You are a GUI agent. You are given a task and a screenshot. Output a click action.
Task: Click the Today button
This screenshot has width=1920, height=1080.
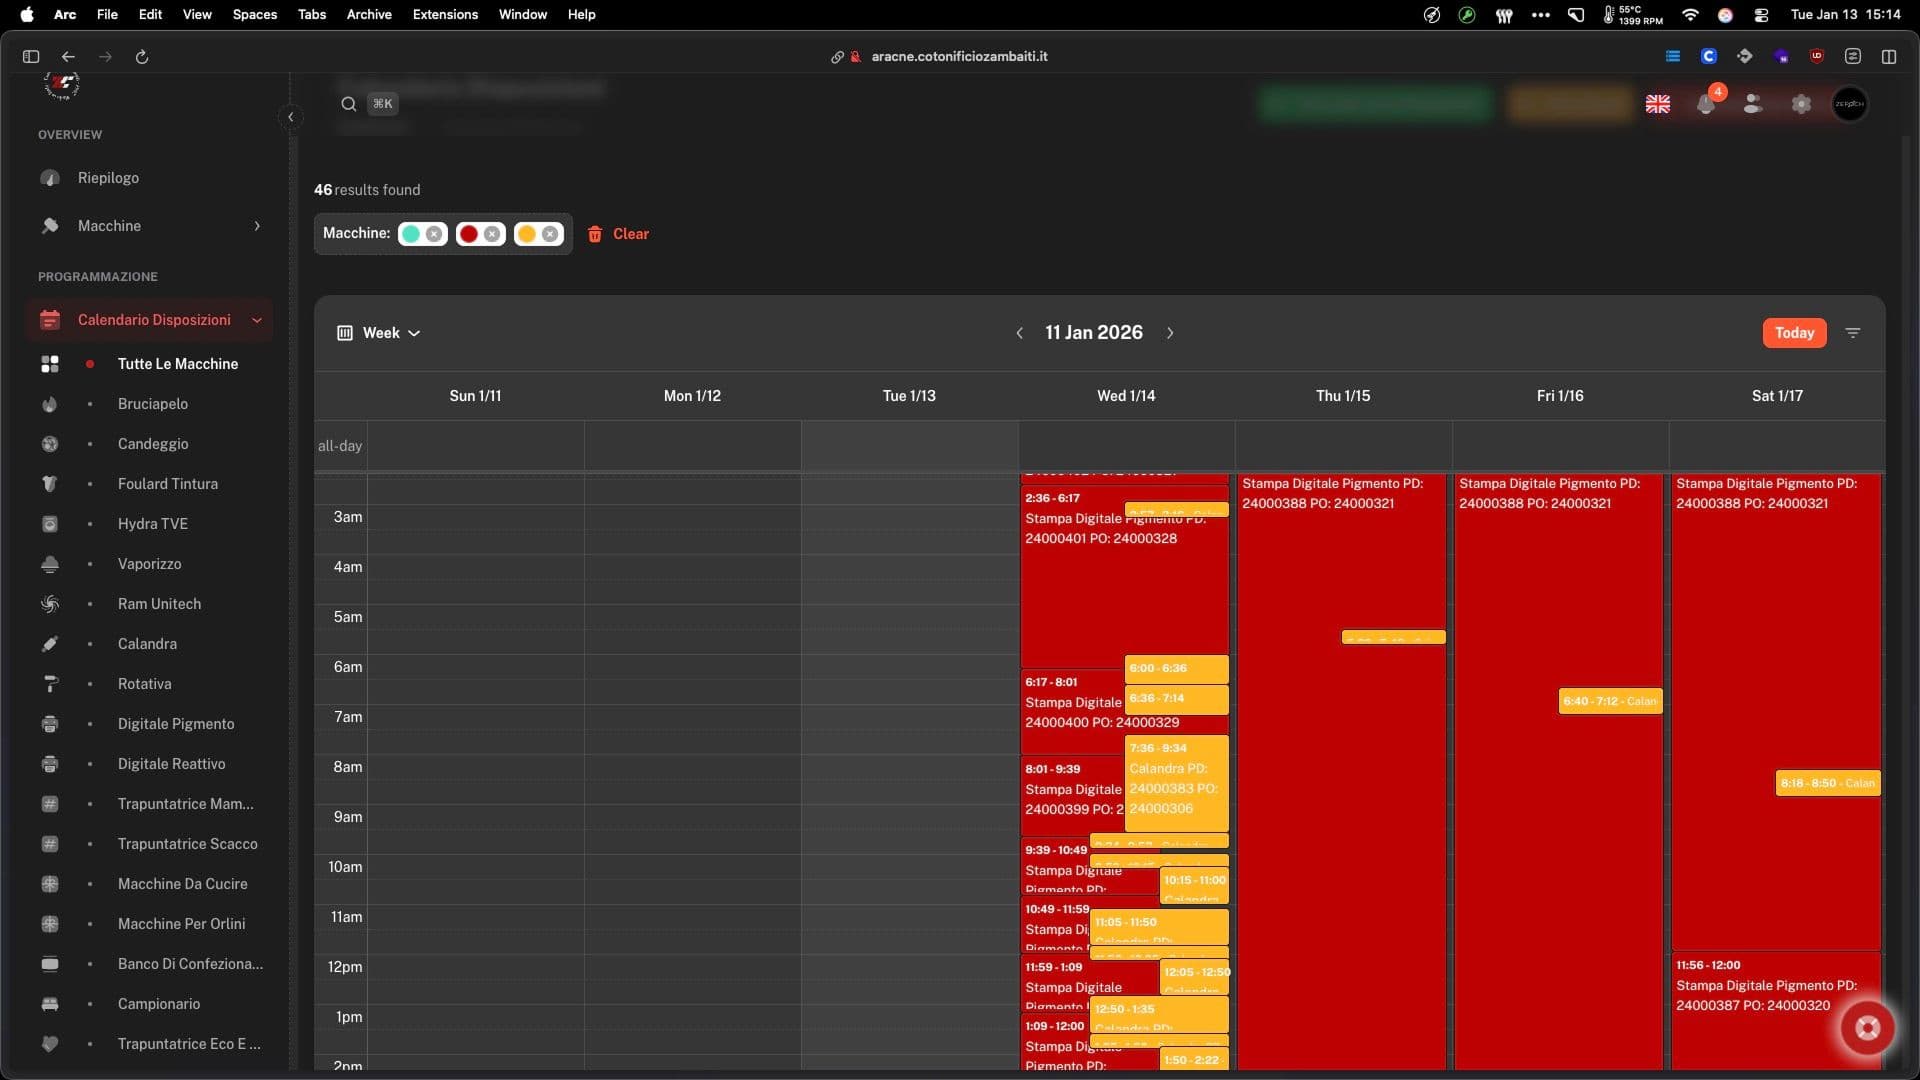tap(1794, 333)
